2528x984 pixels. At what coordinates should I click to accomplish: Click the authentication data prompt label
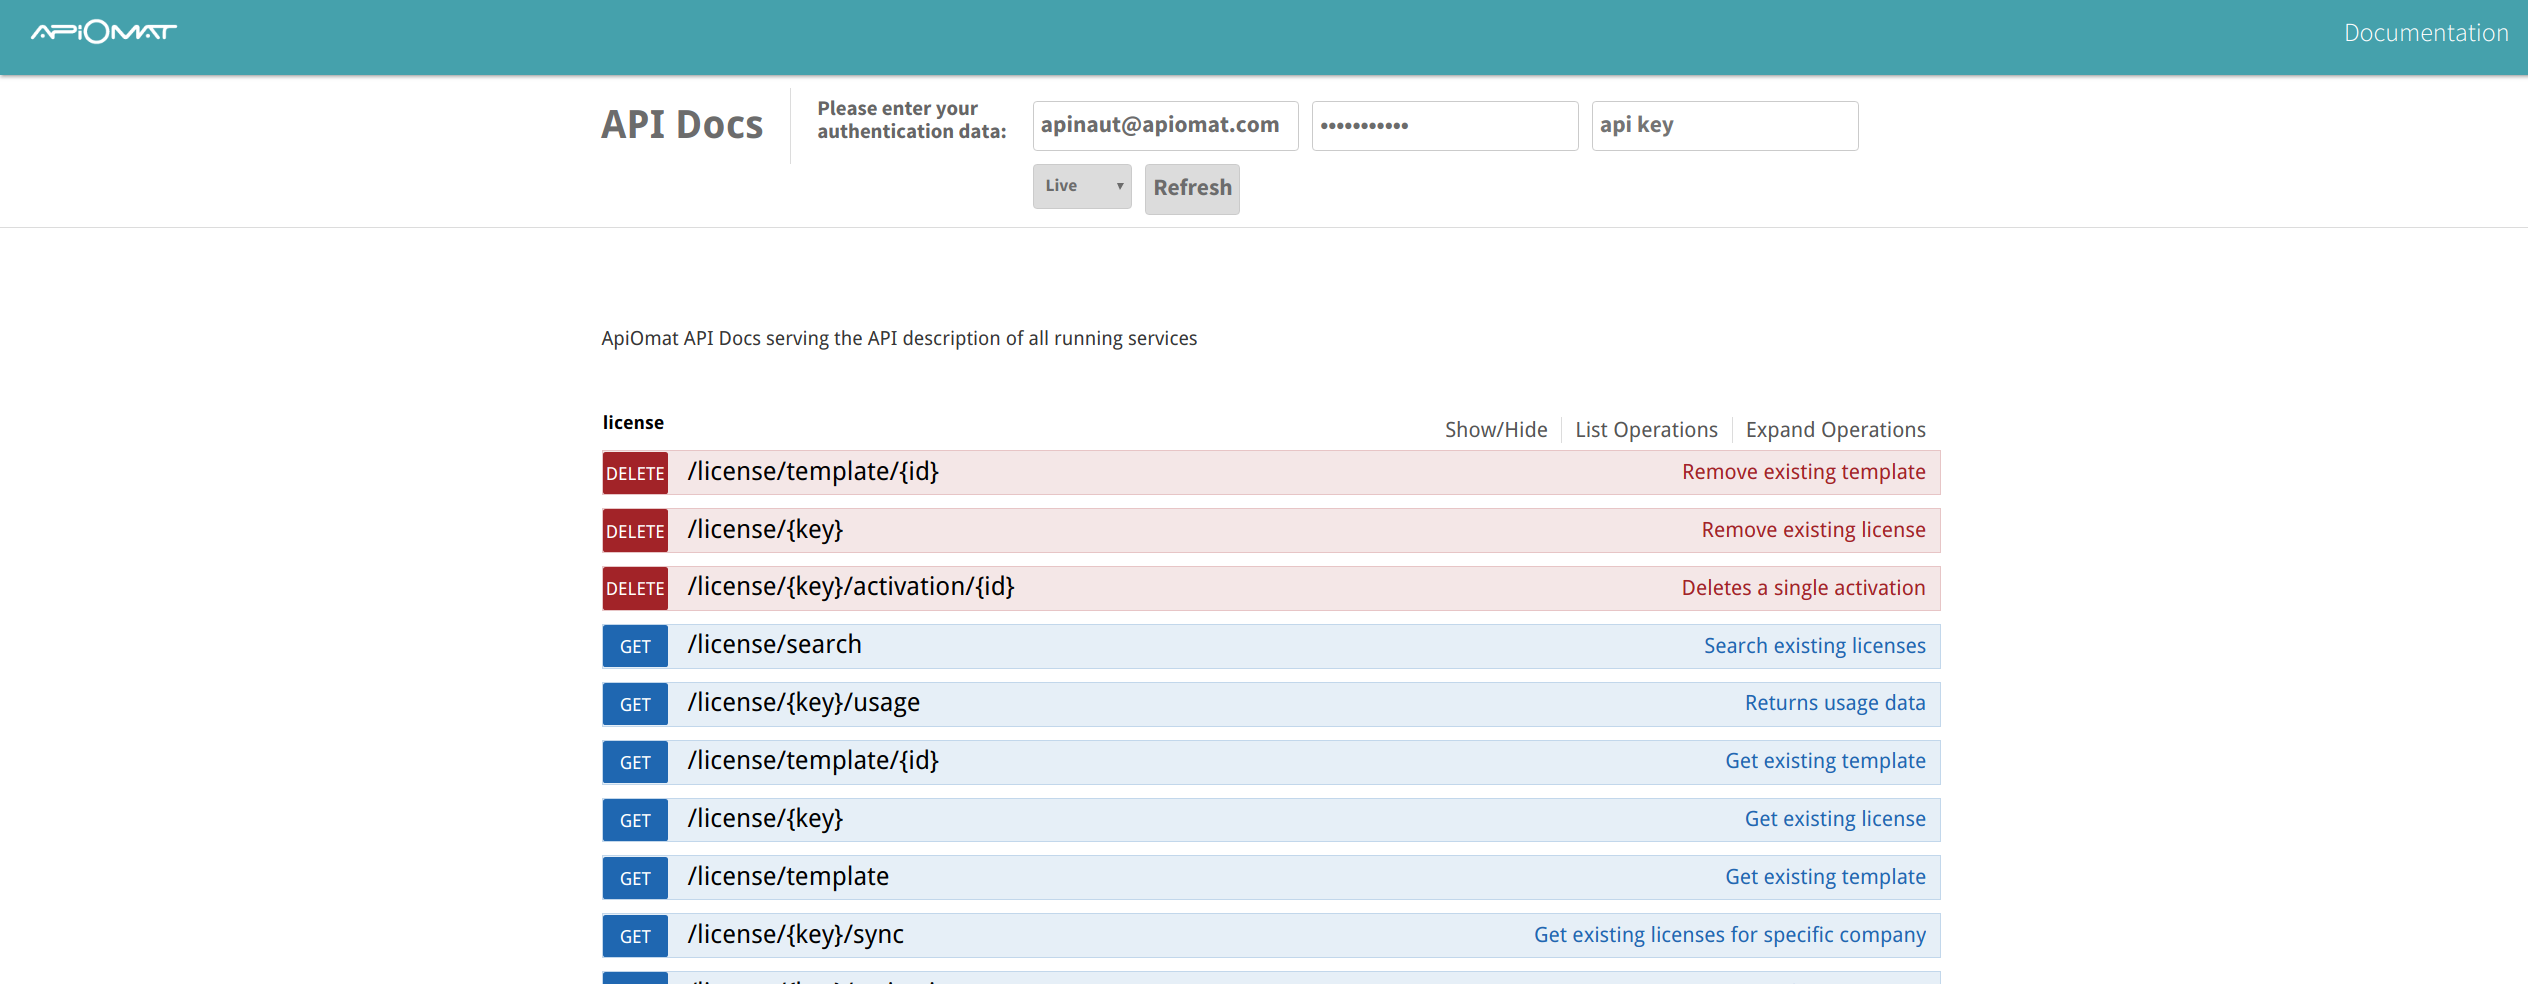point(911,120)
